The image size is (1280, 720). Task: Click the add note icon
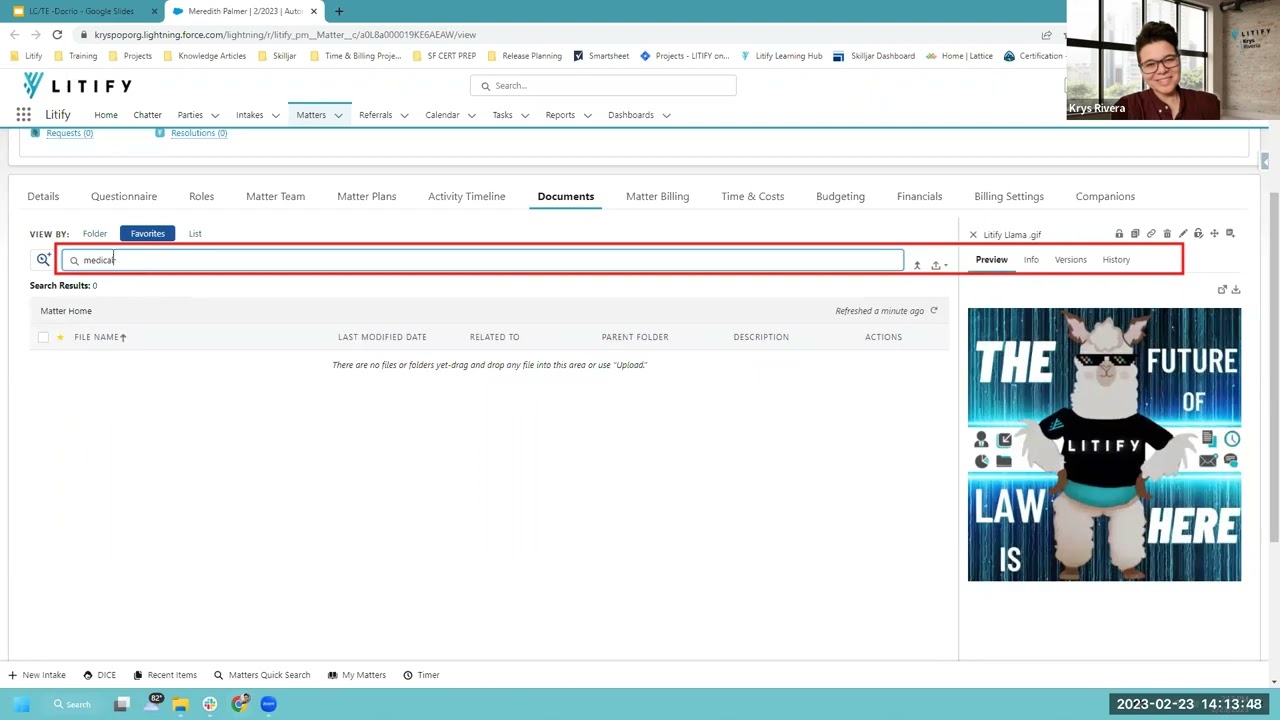pyautogui.click(x=1230, y=234)
